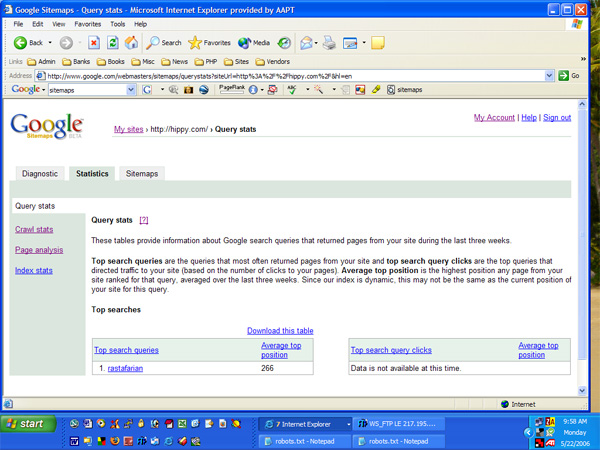This screenshot has height=450, width=600.
Task: Print the page with the printer icon
Action: click(x=329, y=43)
